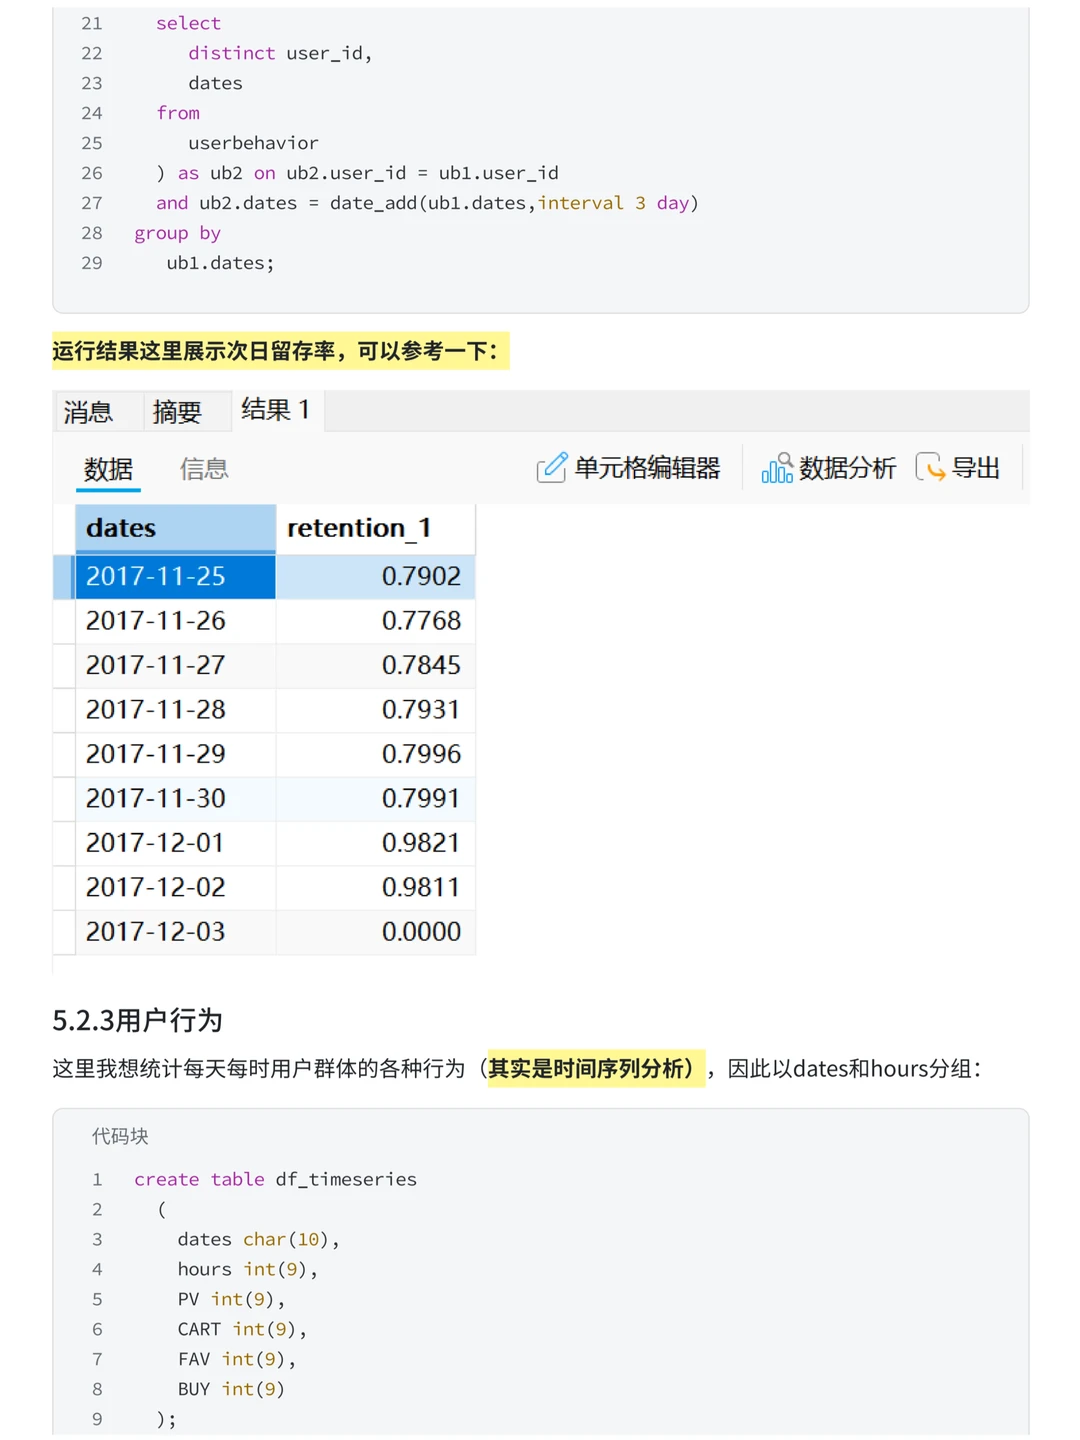This screenshot has height=1440, width=1080.
Task: Select cell 2017-11-27
Action: [x=175, y=665]
